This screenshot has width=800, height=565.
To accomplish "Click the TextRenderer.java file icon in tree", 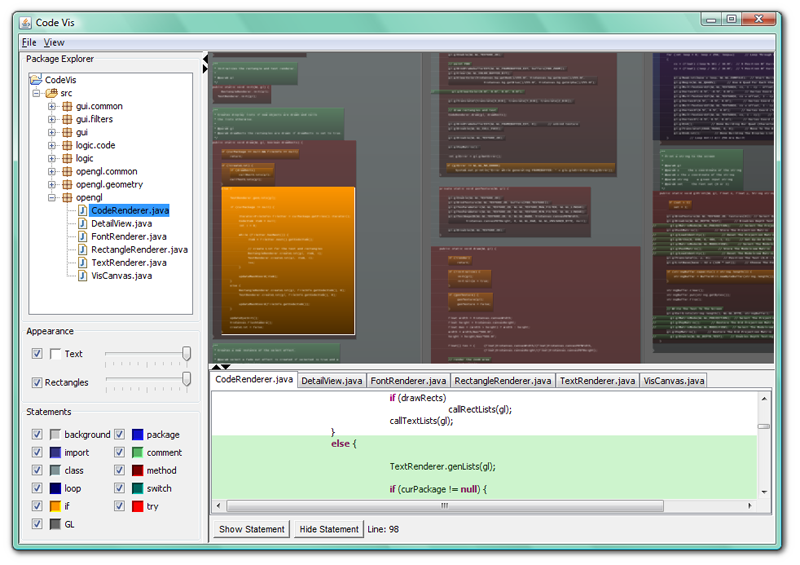I will click(x=83, y=263).
